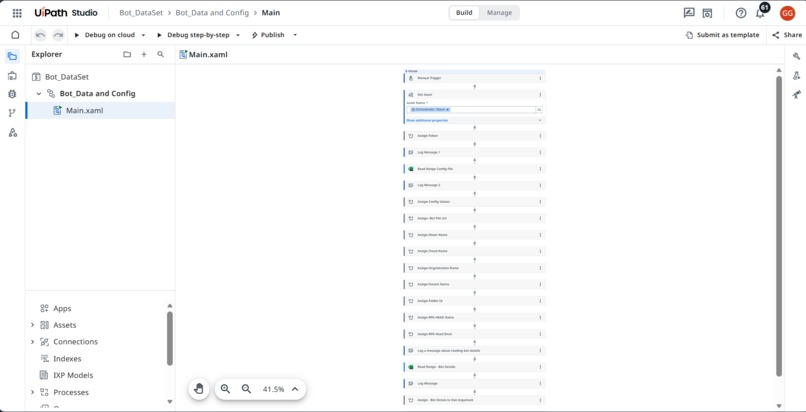Open the app launcher grid icon
The width and height of the screenshot is (806, 412).
coord(17,13)
